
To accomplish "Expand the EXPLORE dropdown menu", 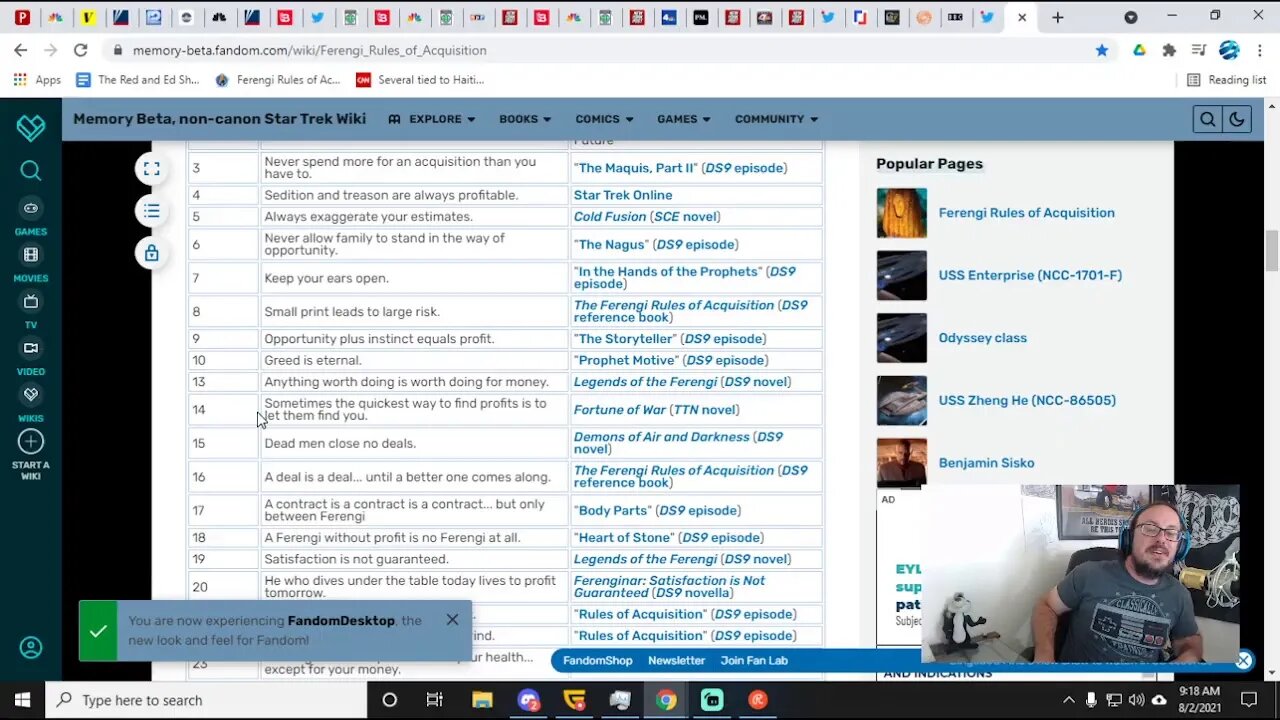I will pyautogui.click(x=432, y=119).
